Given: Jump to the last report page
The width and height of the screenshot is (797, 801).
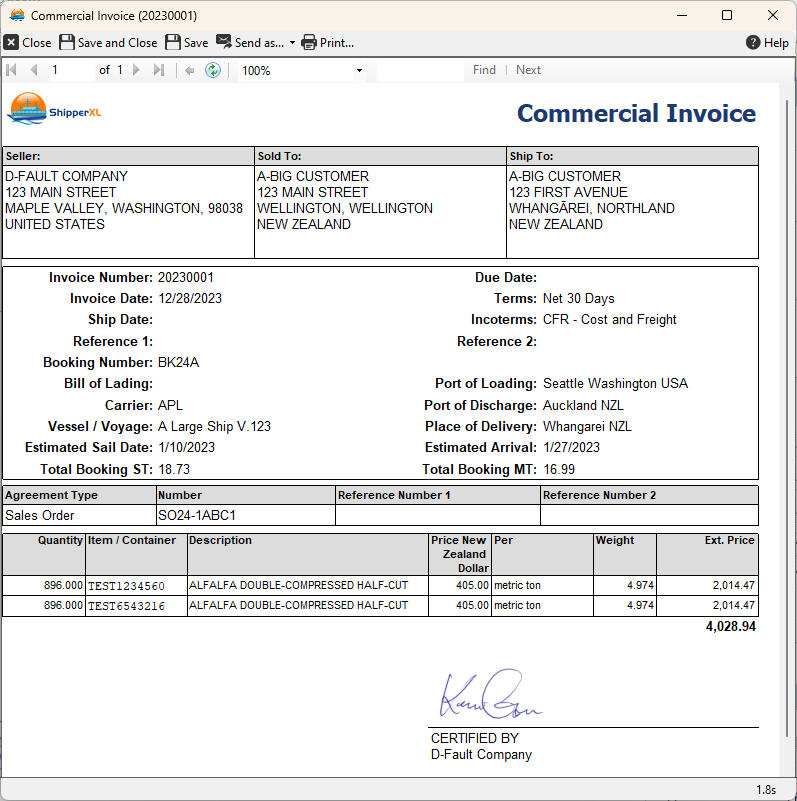Looking at the screenshot, I should (x=158, y=70).
